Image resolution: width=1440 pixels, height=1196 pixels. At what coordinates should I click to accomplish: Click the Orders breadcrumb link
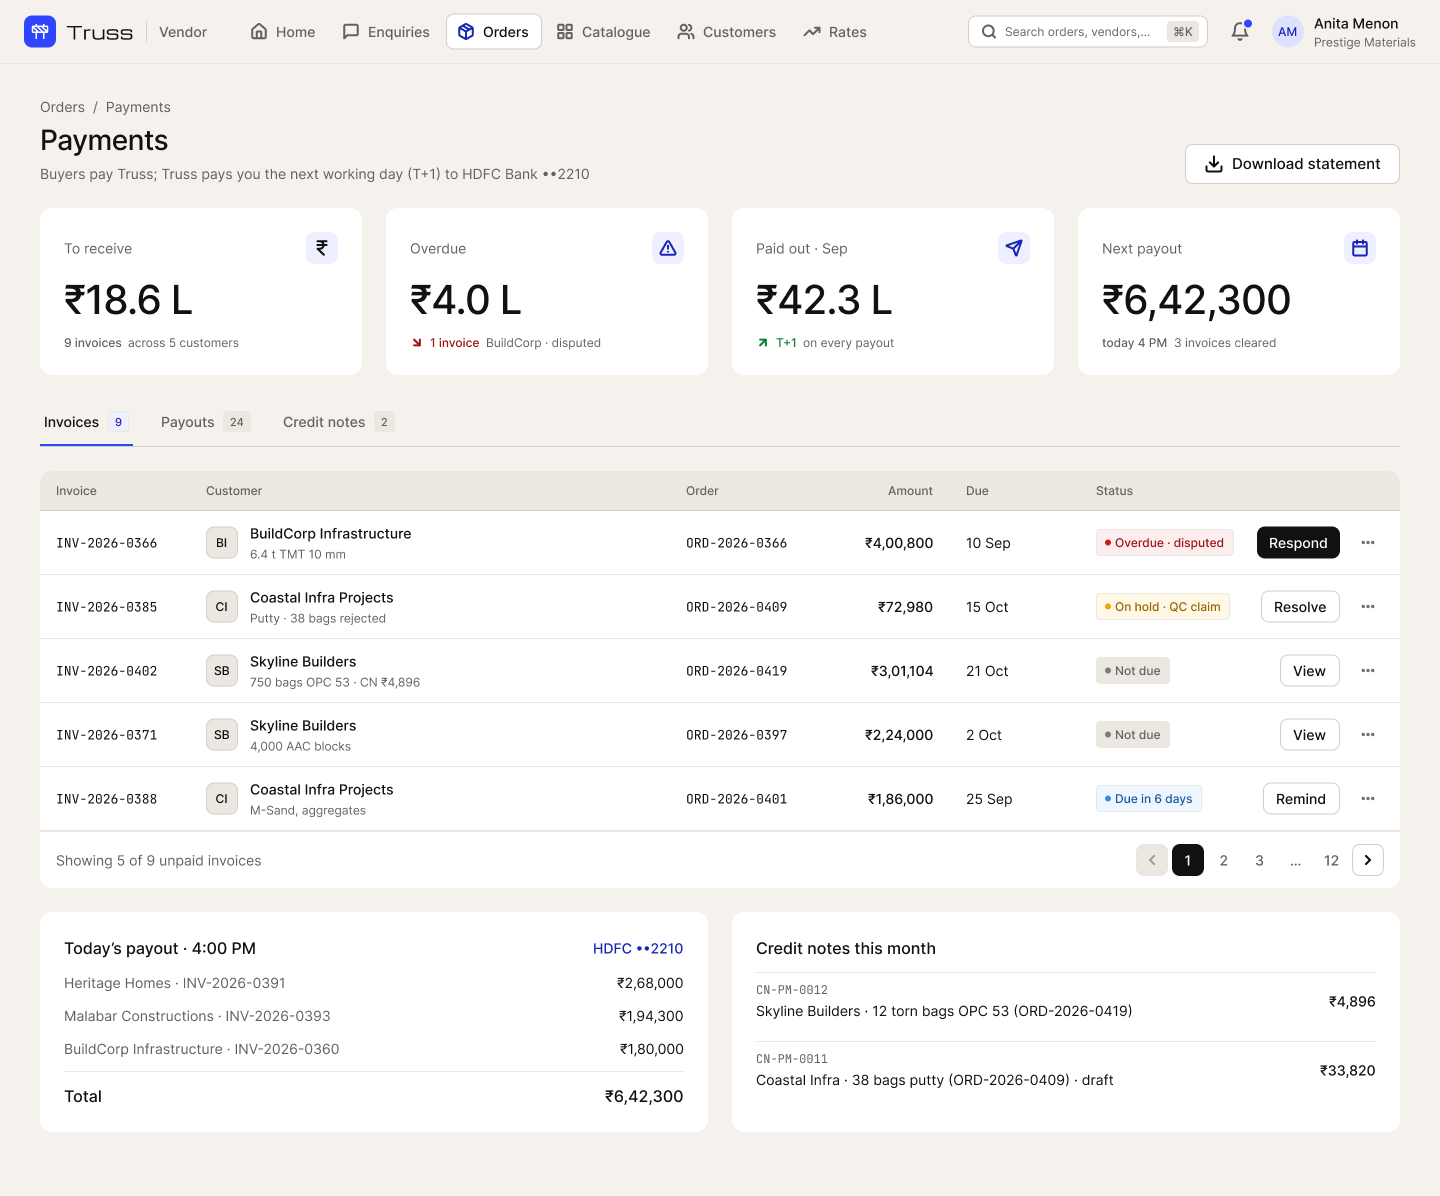[62, 107]
